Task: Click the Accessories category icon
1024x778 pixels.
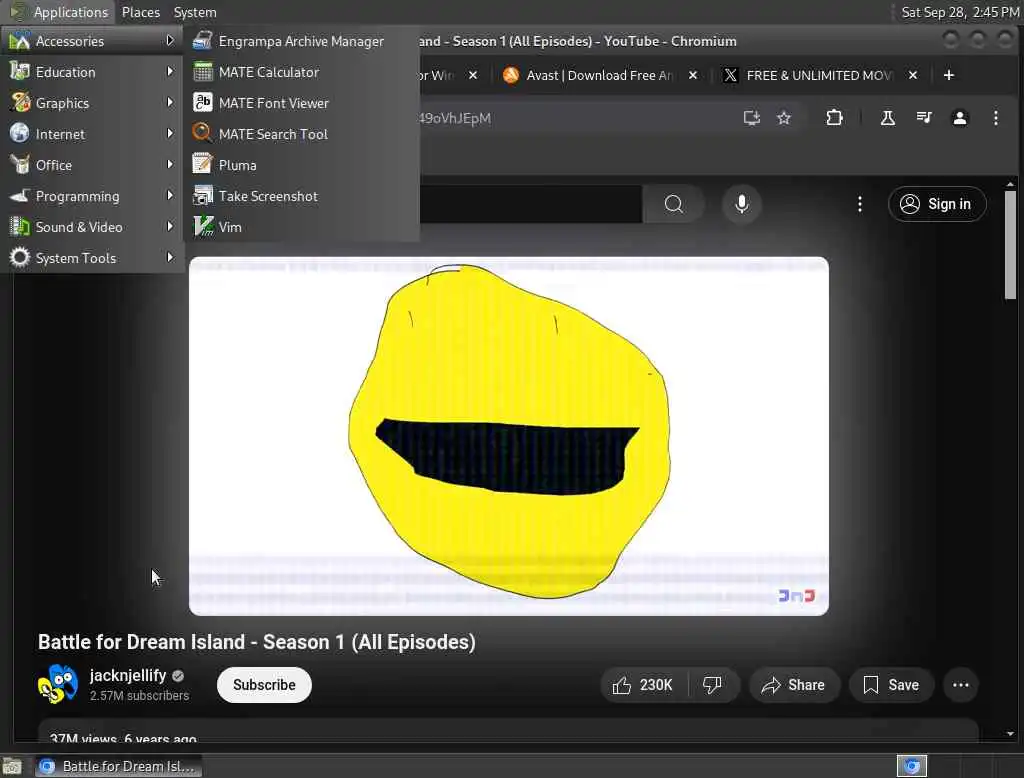Action: tap(20, 41)
